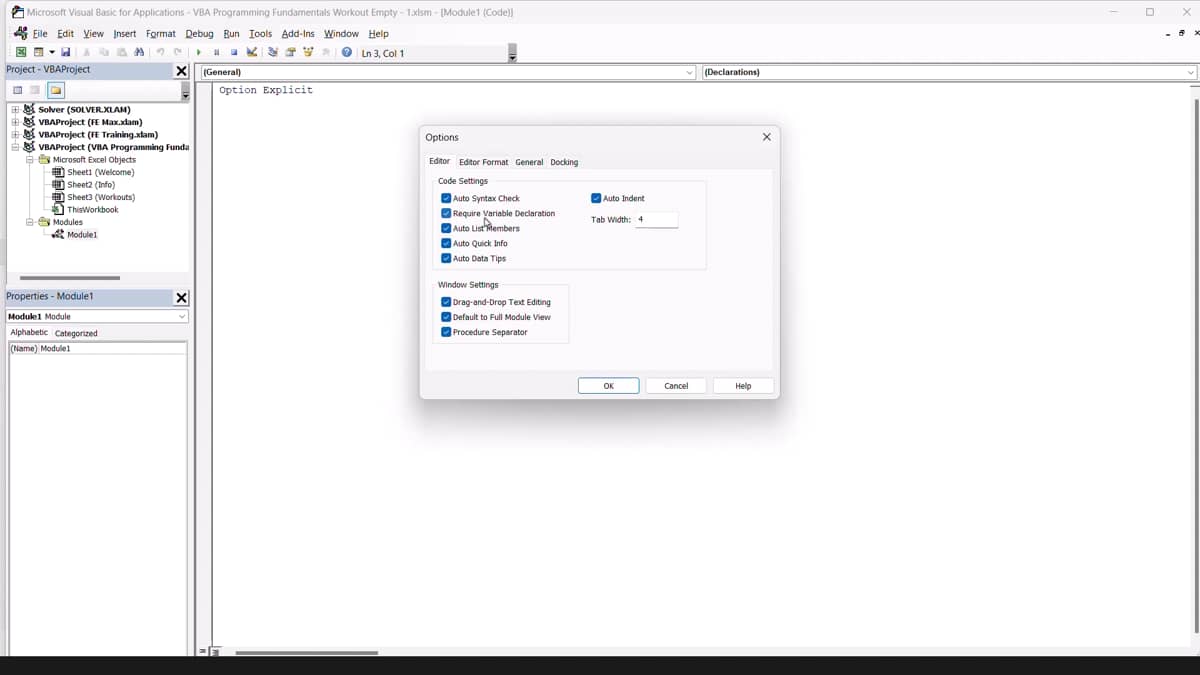Click the code window horizontal scrollbar
Screen dimensions: 1200x675
point(306,653)
